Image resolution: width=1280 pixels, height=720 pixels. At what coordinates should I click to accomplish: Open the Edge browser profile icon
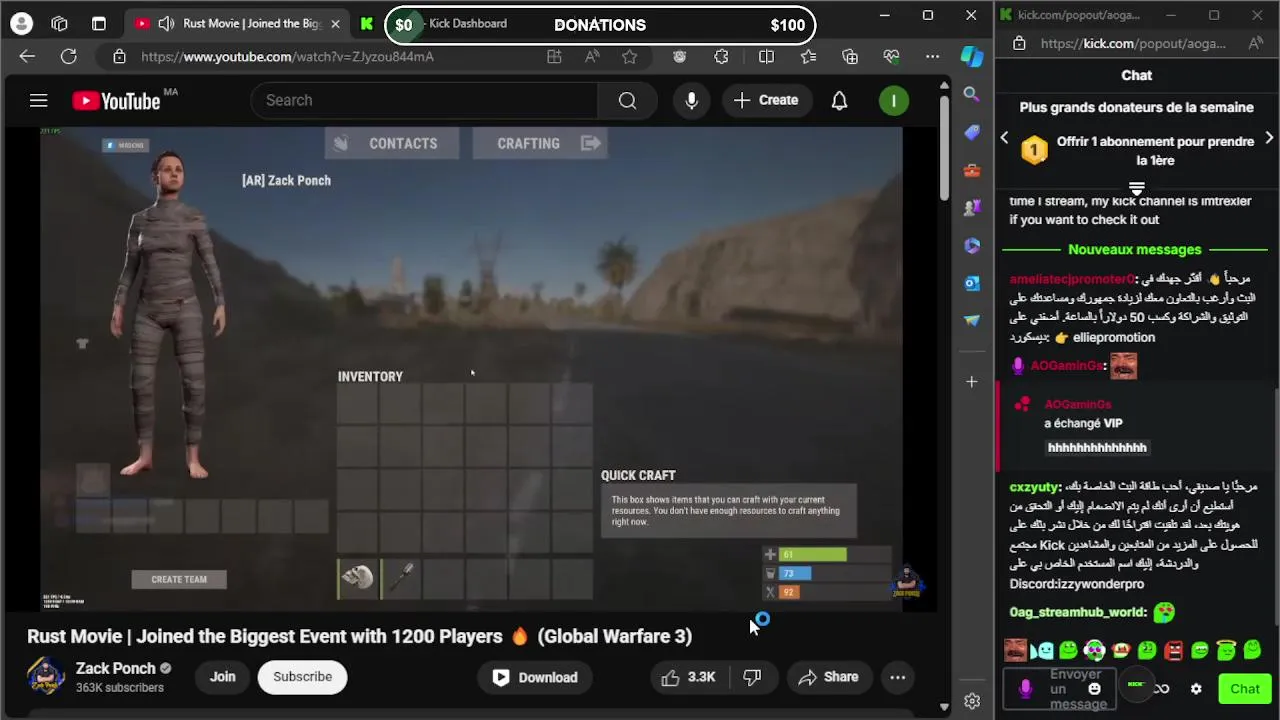click(21, 23)
